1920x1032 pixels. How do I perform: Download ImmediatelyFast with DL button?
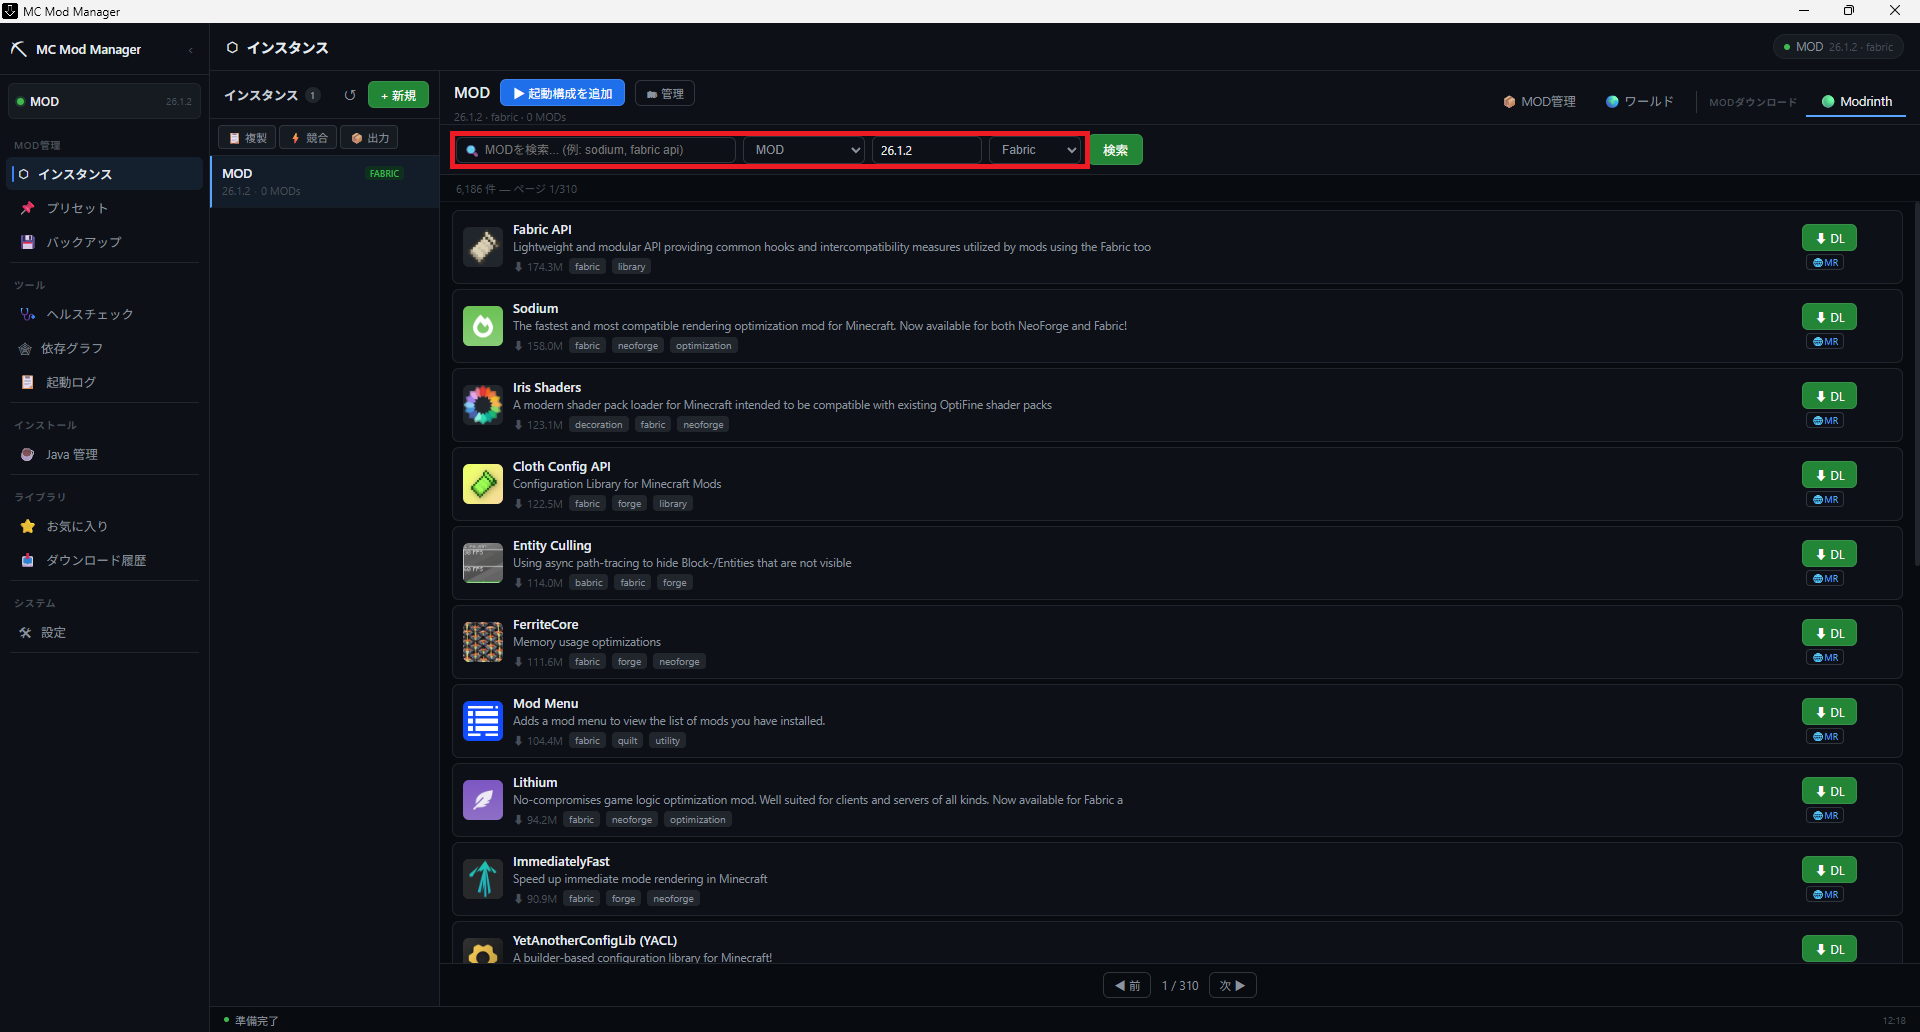coord(1830,870)
